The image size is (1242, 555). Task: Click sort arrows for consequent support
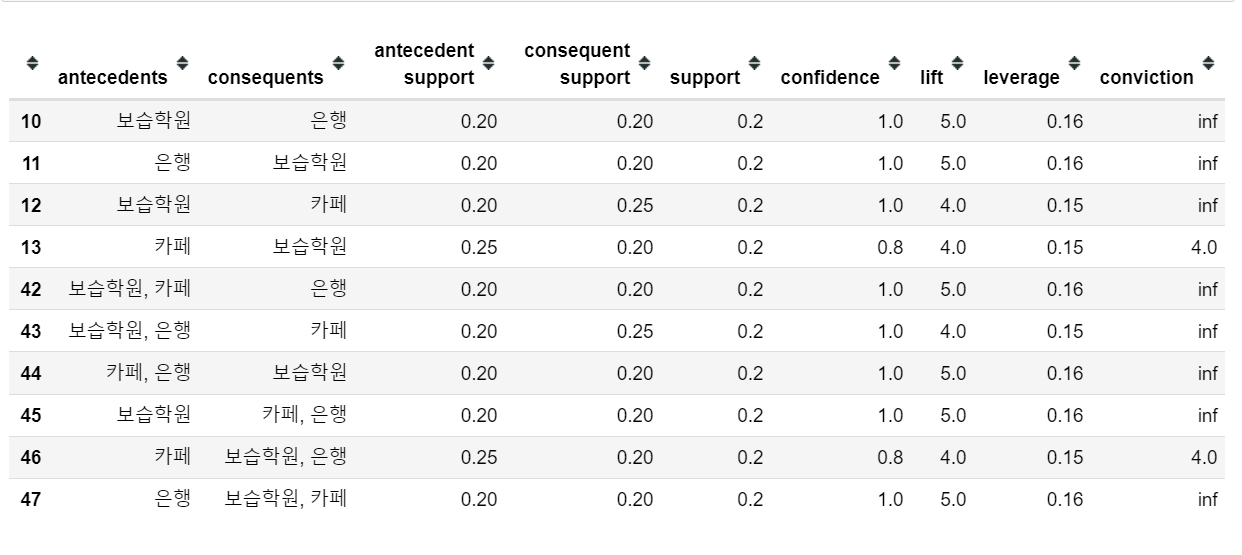644,63
